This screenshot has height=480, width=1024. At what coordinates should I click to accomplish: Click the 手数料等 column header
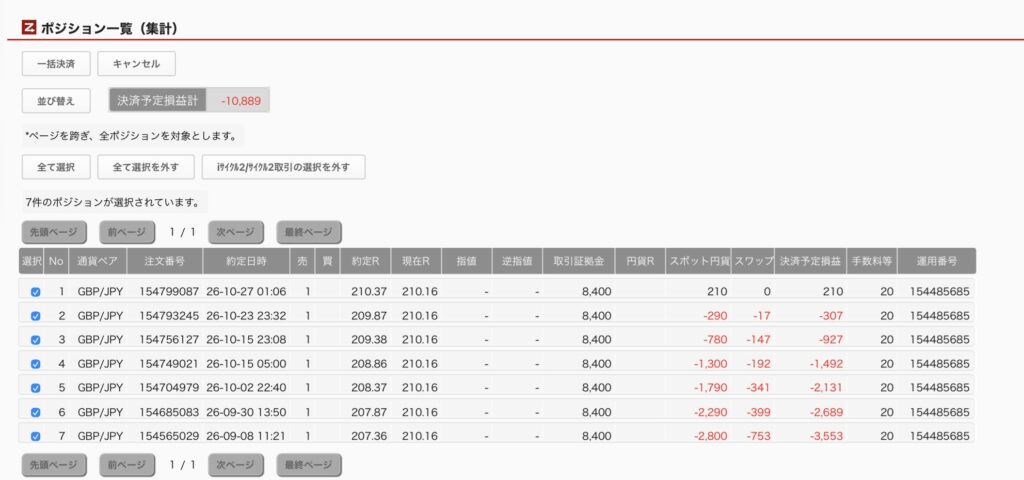coord(872,261)
